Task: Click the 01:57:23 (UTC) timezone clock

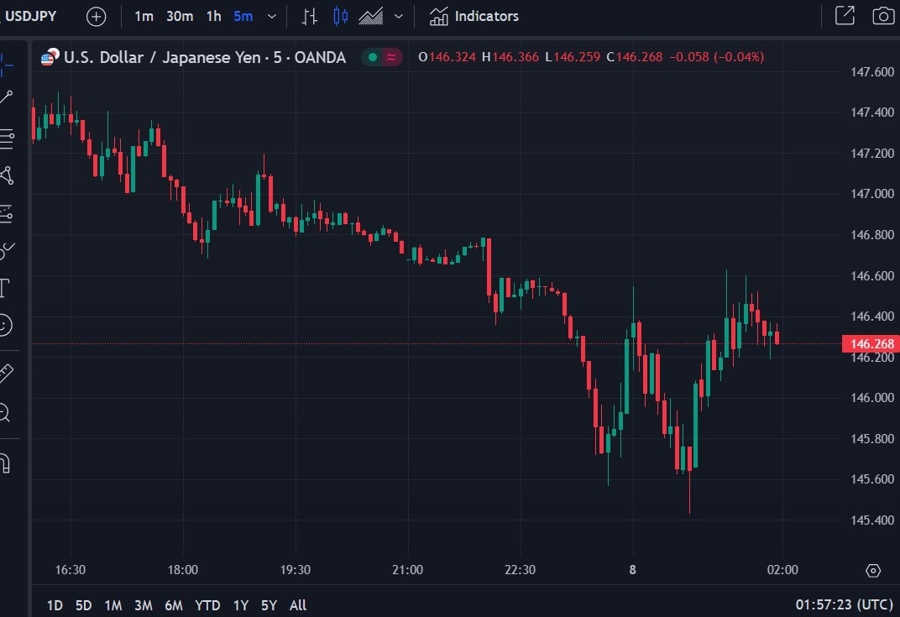Action: tap(844, 604)
